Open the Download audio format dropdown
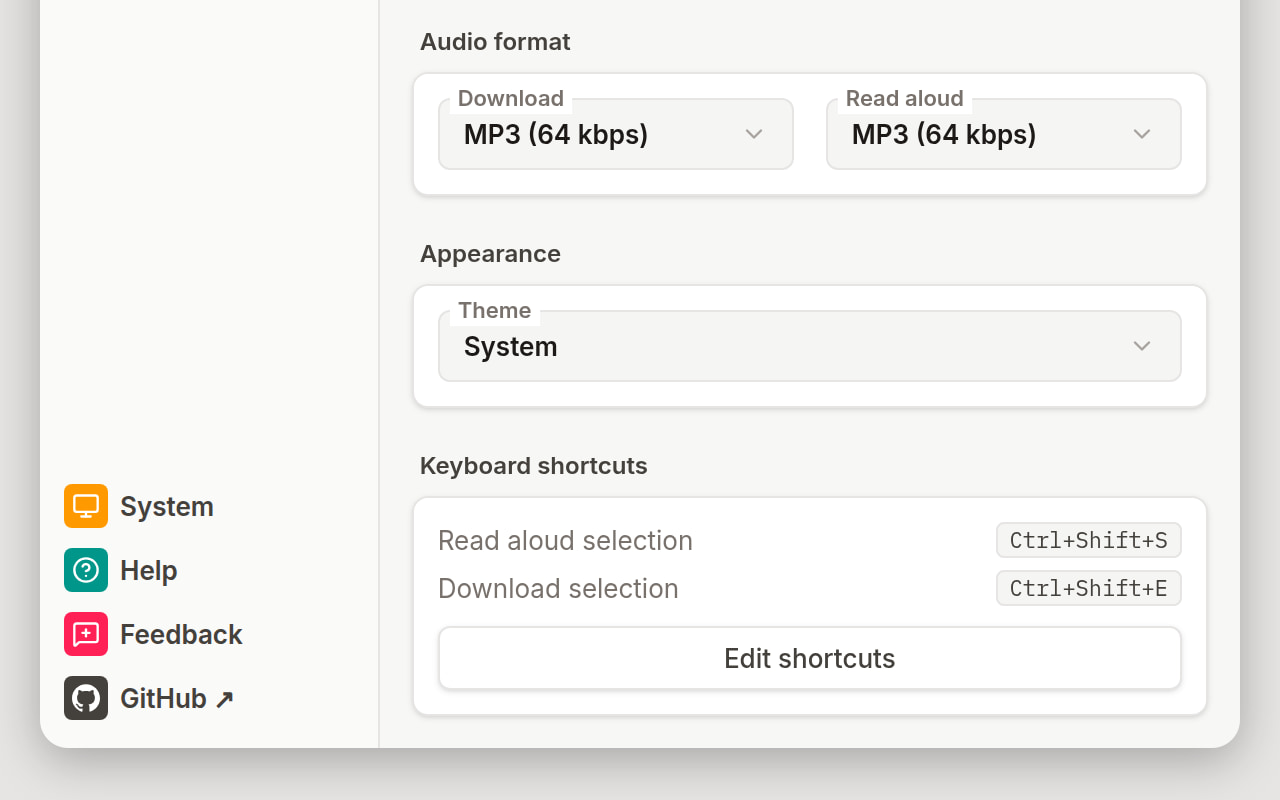The image size is (1280, 800). point(616,134)
